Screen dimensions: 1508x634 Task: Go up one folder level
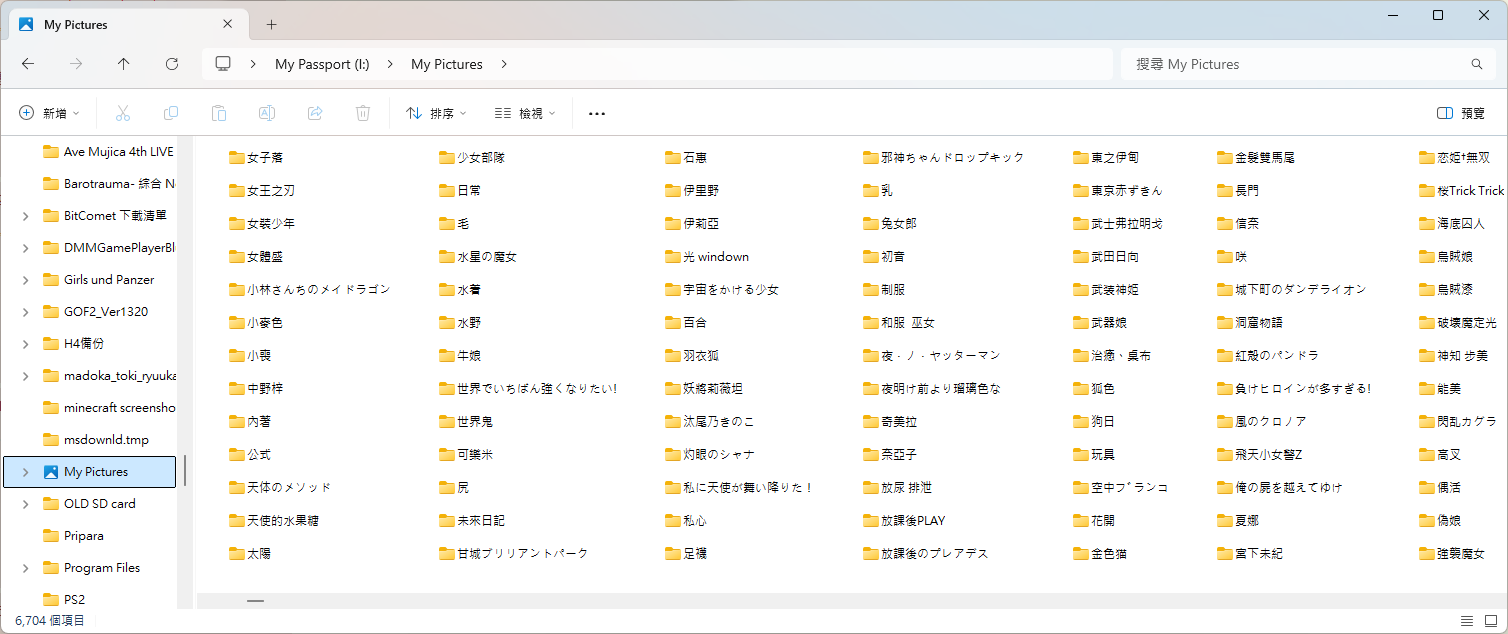pos(124,64)
